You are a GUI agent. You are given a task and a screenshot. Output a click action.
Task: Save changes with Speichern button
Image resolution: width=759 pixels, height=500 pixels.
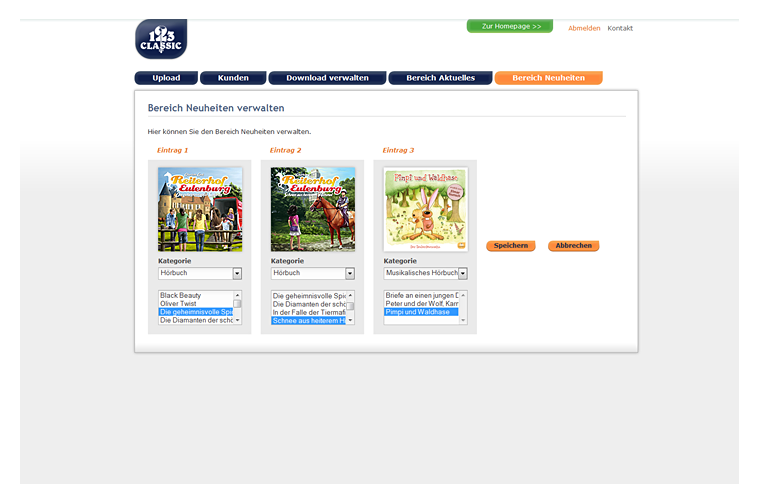pyautogui.click(x=511, y=246)
